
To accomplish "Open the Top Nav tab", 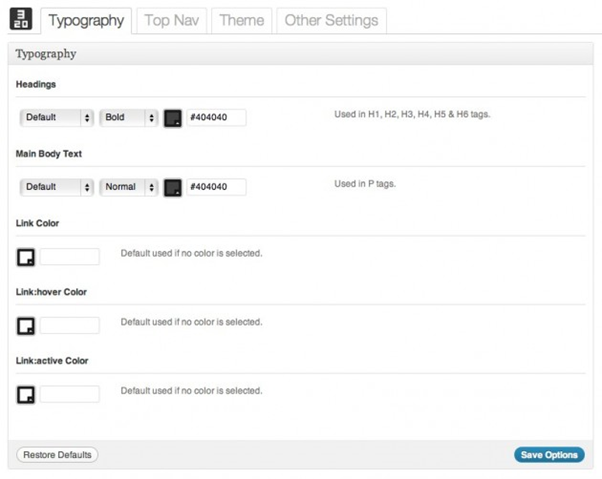I will point(171,20).
